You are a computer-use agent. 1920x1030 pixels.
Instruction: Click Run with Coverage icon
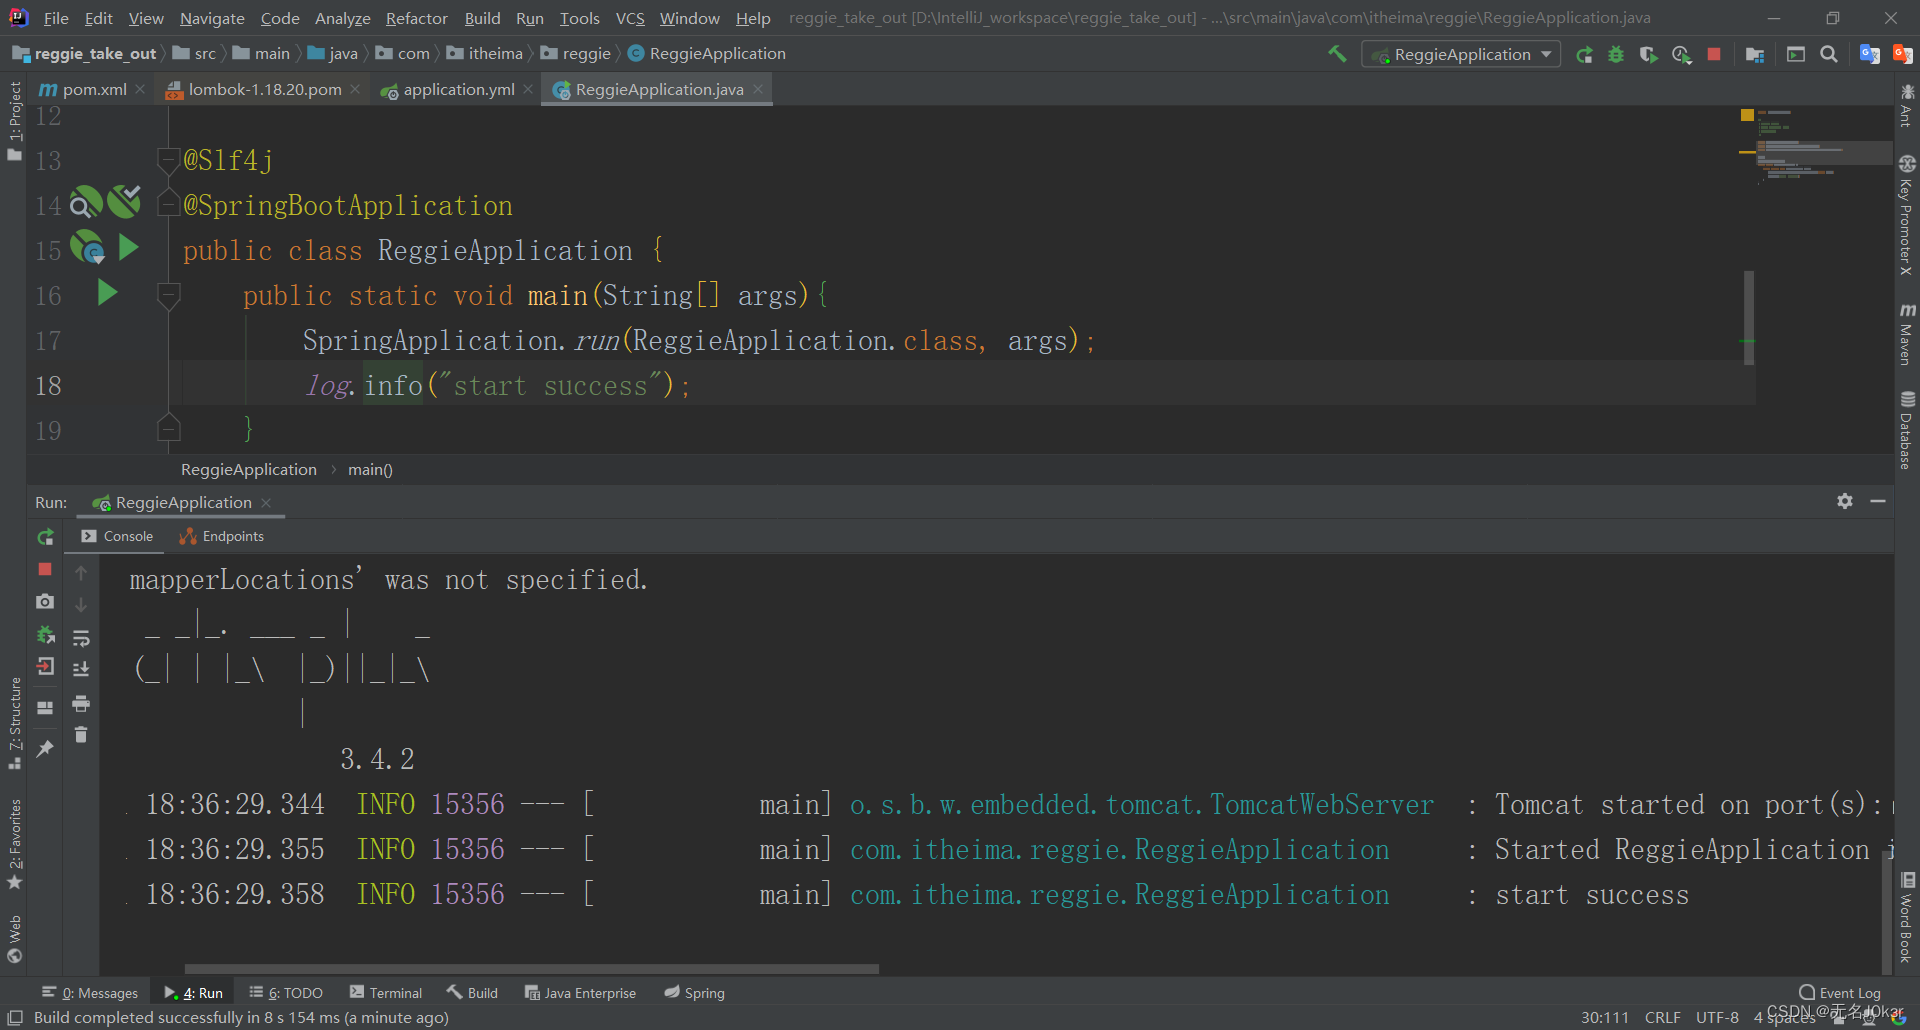1649,54
